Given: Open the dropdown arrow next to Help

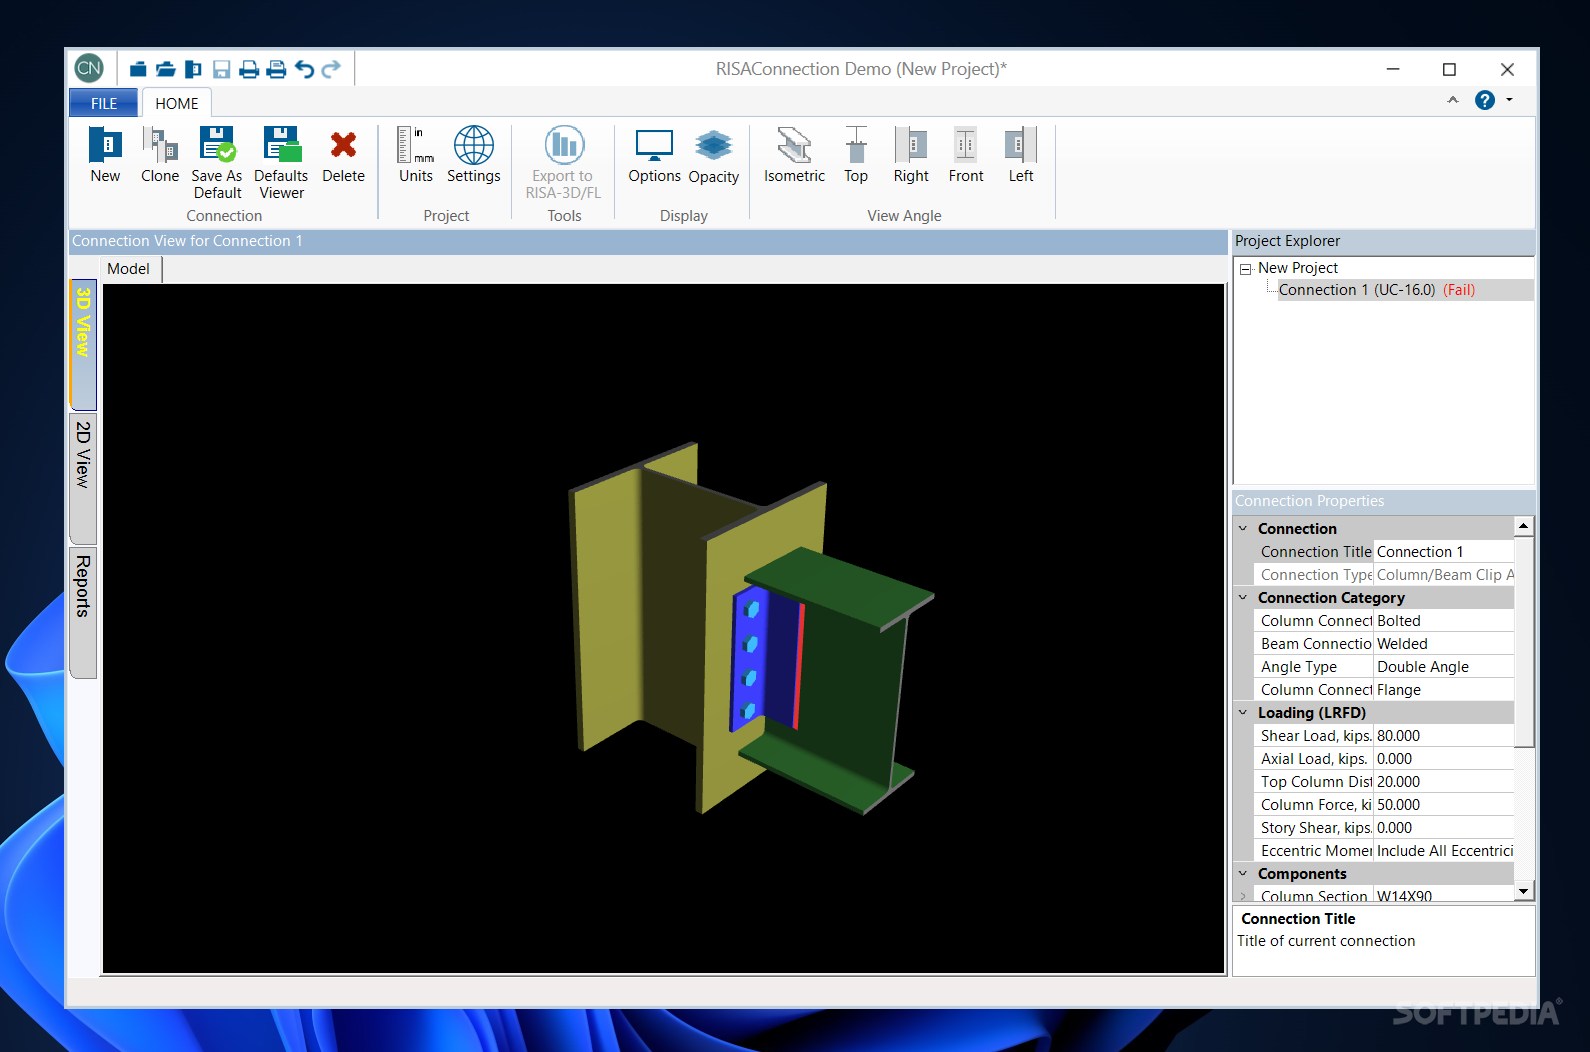Looking at the screenshot, I should coord(1509,100).
